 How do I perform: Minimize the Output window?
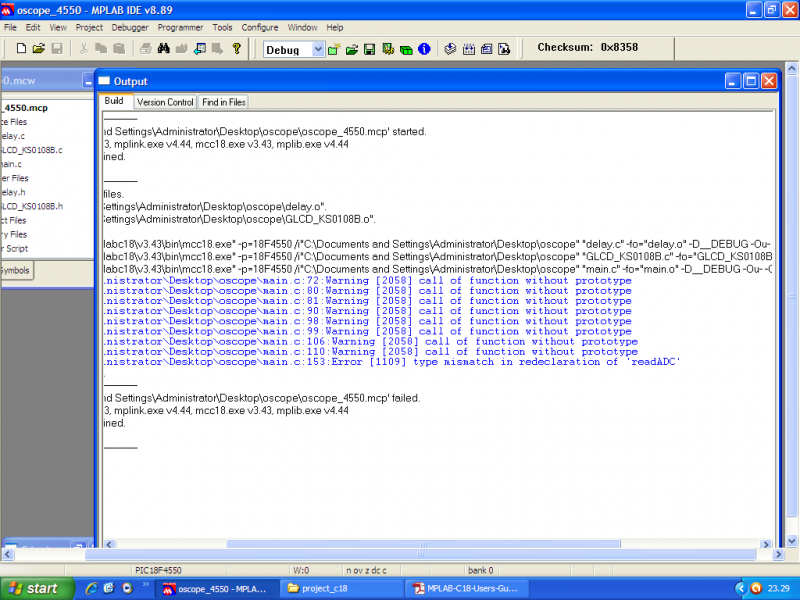733,81
